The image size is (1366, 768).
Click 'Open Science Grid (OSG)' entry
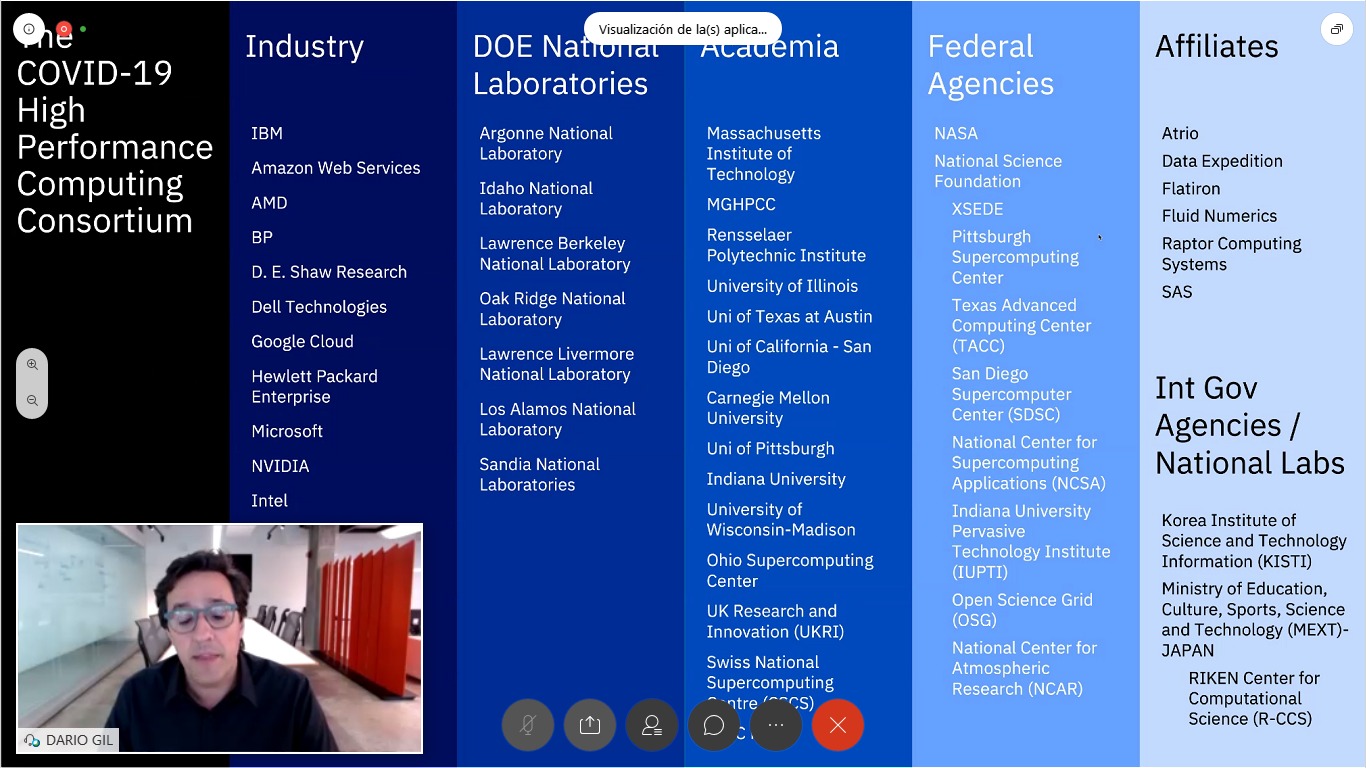[1022, 610]
